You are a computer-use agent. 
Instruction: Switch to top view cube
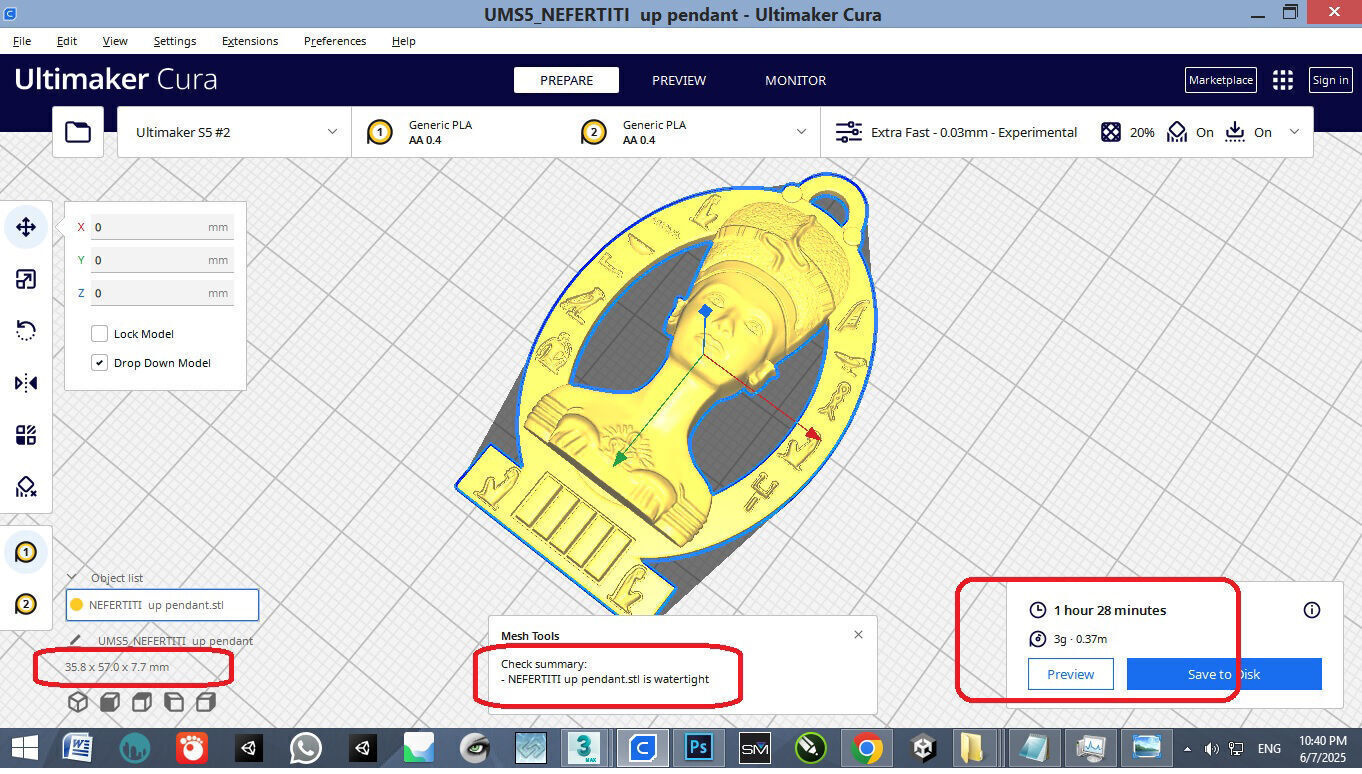click(141, 702)
